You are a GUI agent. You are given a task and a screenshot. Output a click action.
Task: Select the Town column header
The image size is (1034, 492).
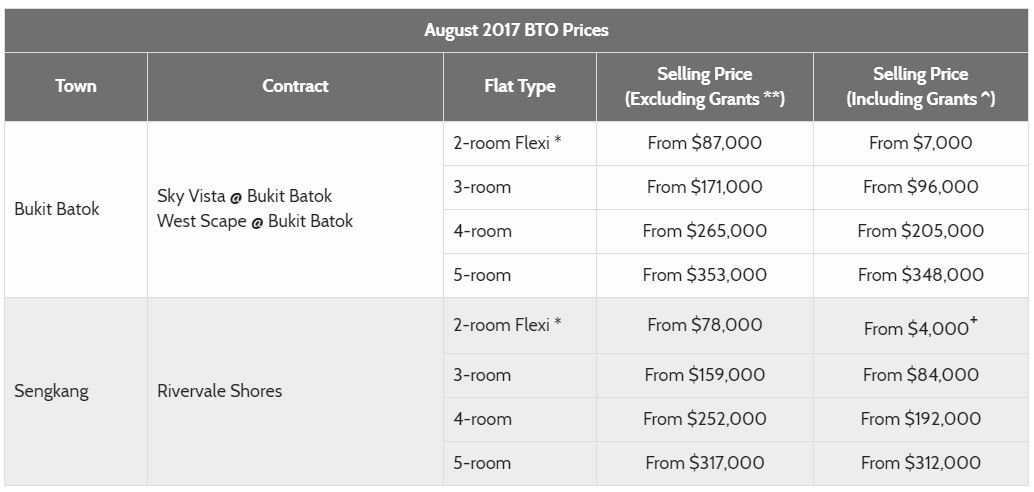pyautogui.click(x=76, y=86)
